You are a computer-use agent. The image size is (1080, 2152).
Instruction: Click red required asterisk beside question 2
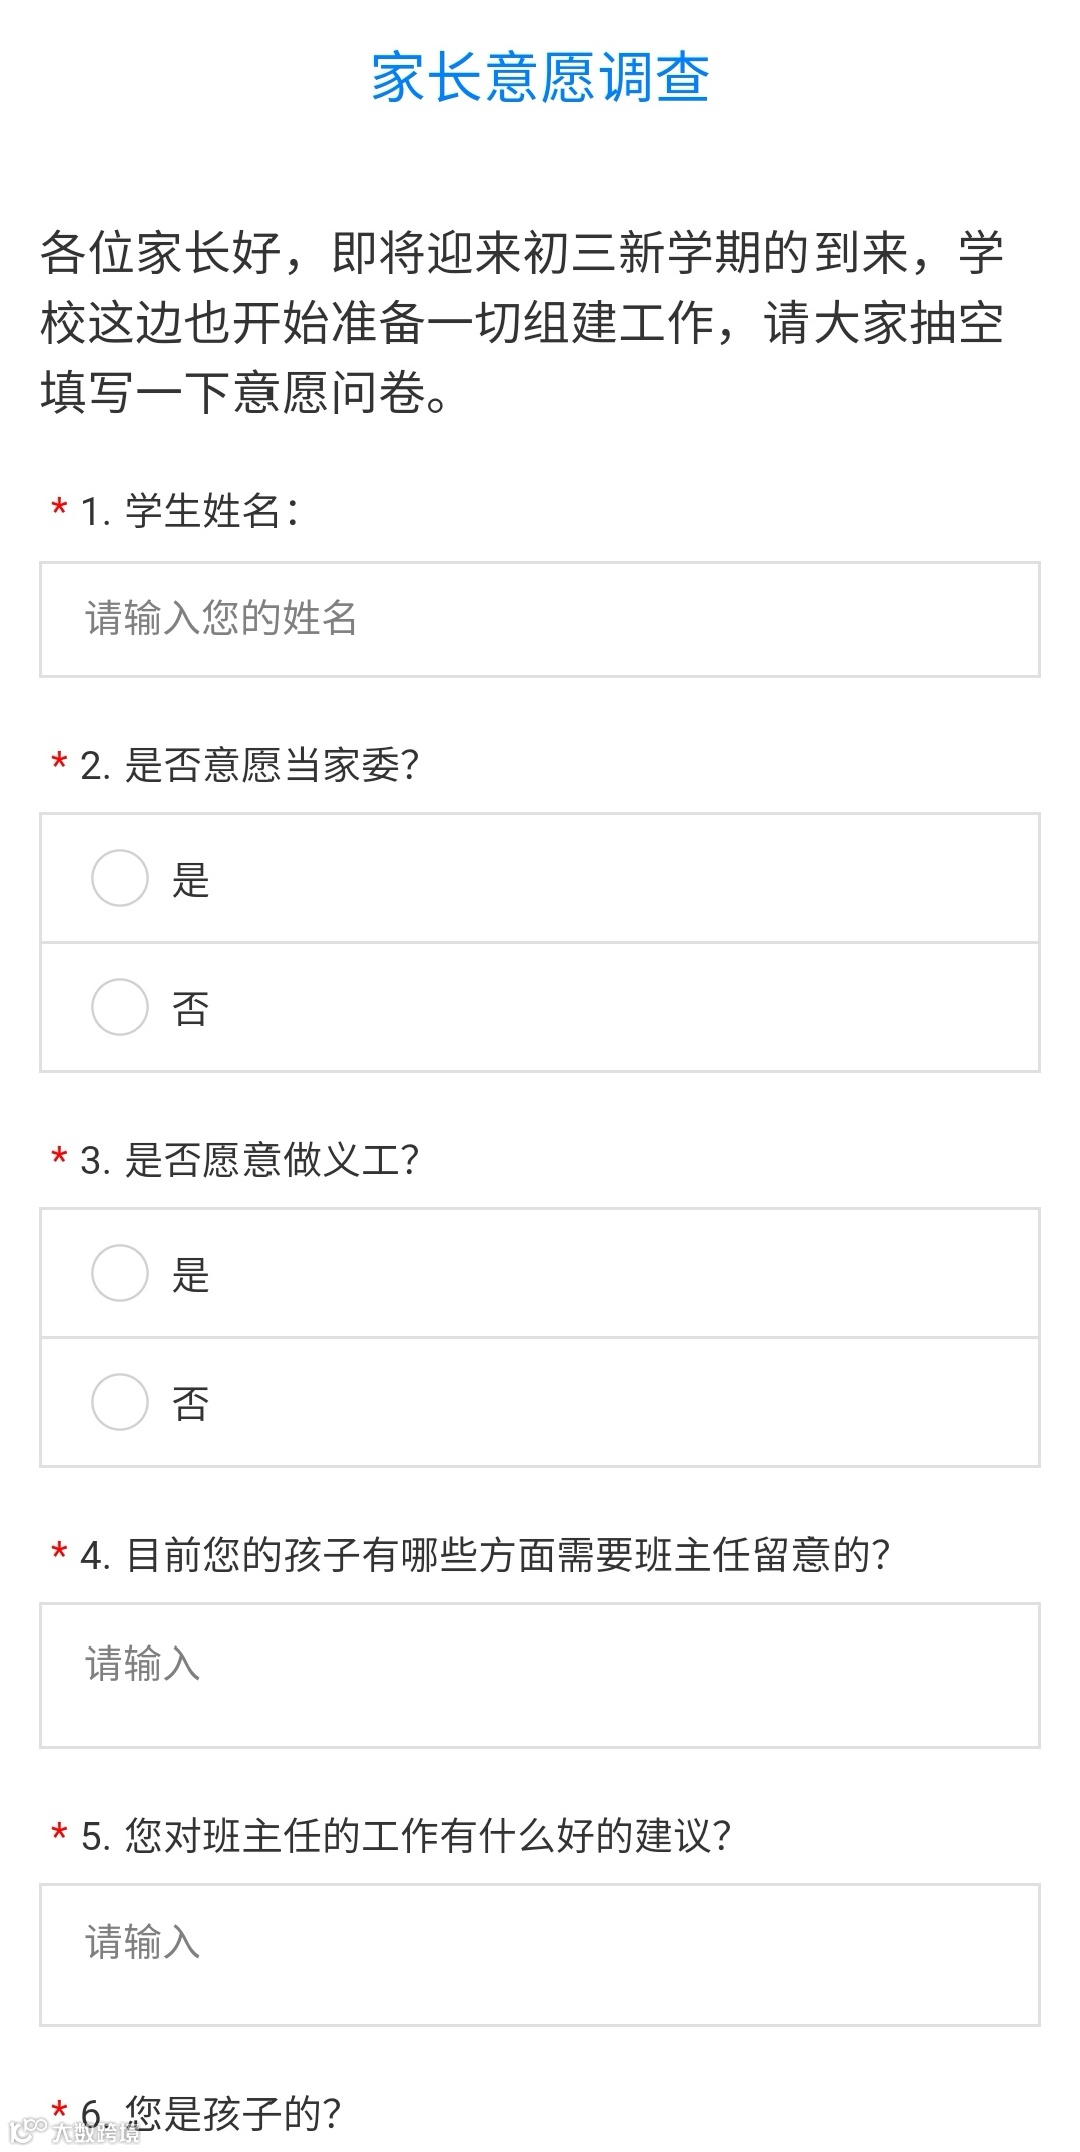click(x=59, y=764)
